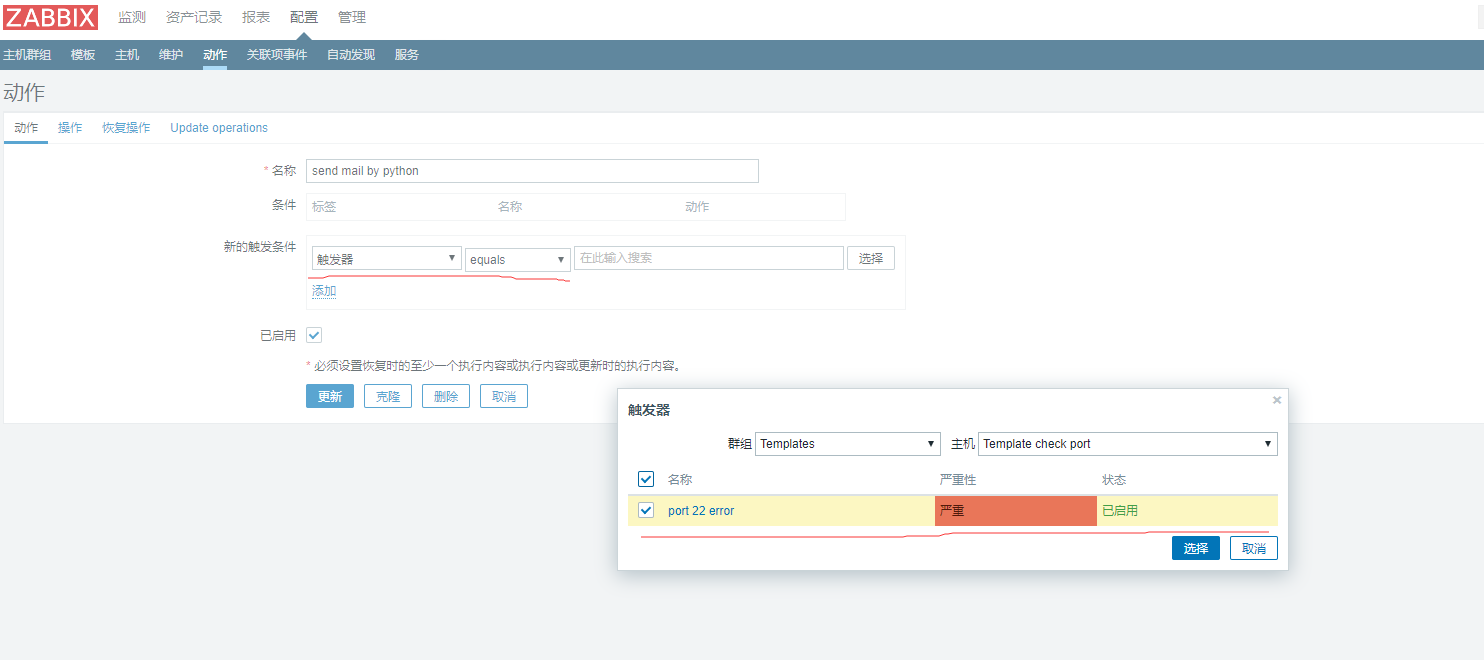Switch to the Update operations tab
Screen dimensions: 1484x660
(219, 128)
